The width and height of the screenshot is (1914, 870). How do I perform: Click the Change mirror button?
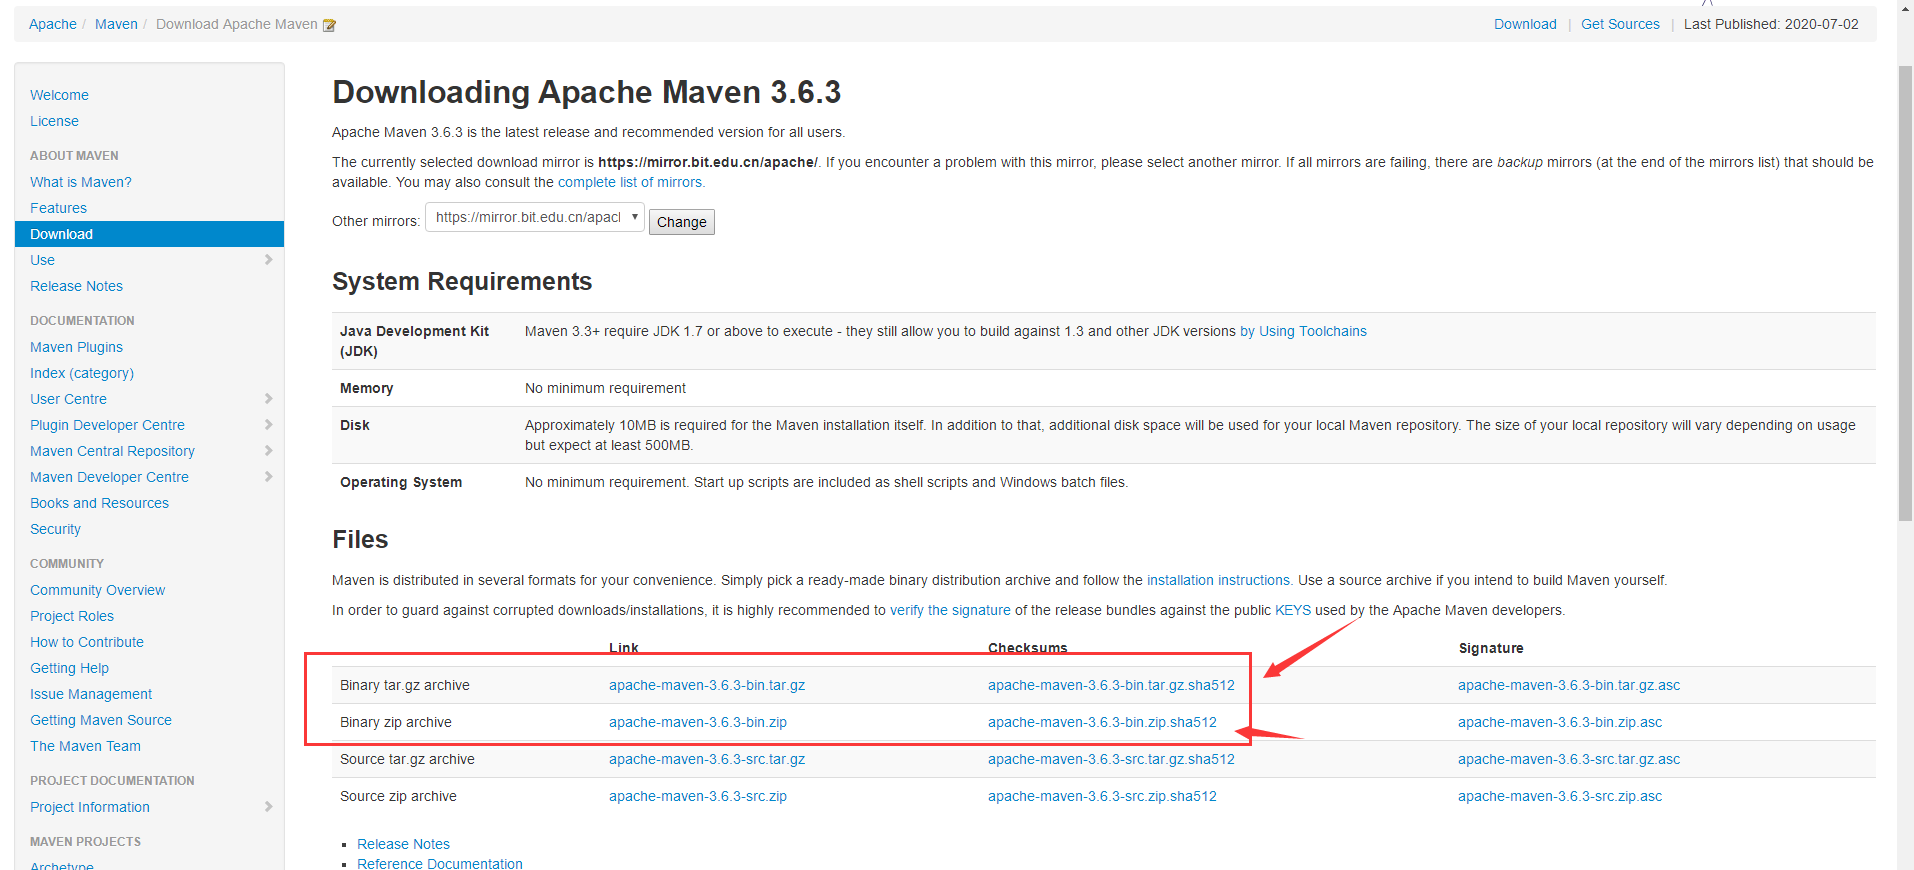682,222
